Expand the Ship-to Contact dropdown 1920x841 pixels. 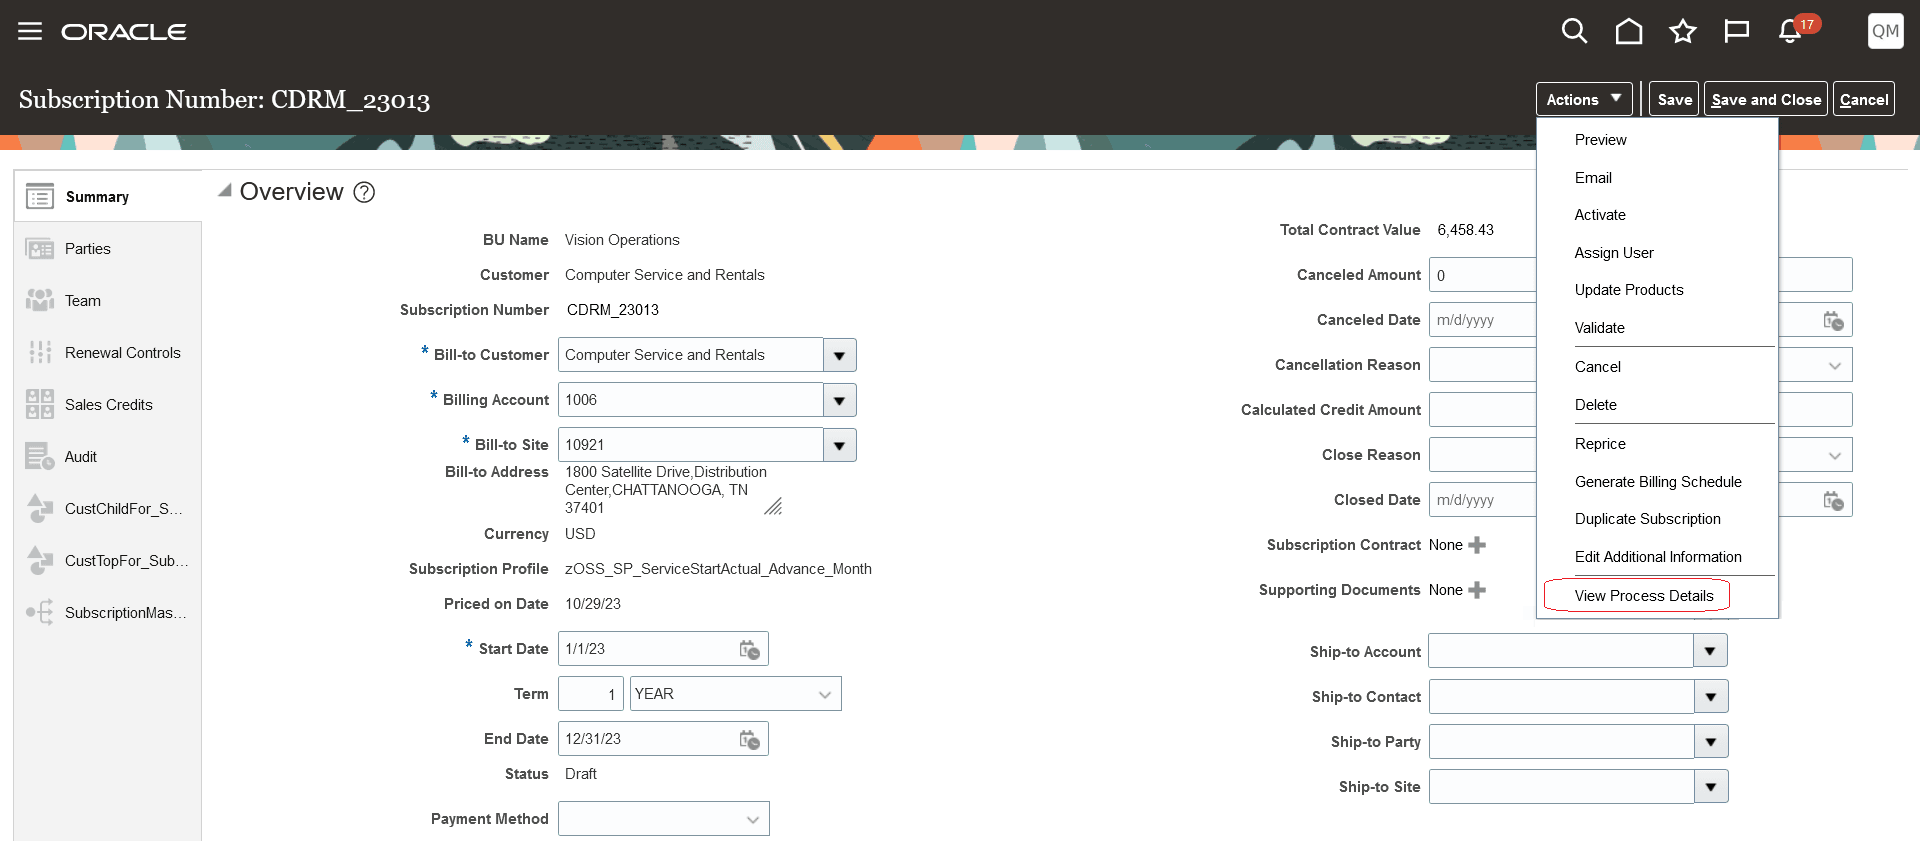pos(1711,696)
